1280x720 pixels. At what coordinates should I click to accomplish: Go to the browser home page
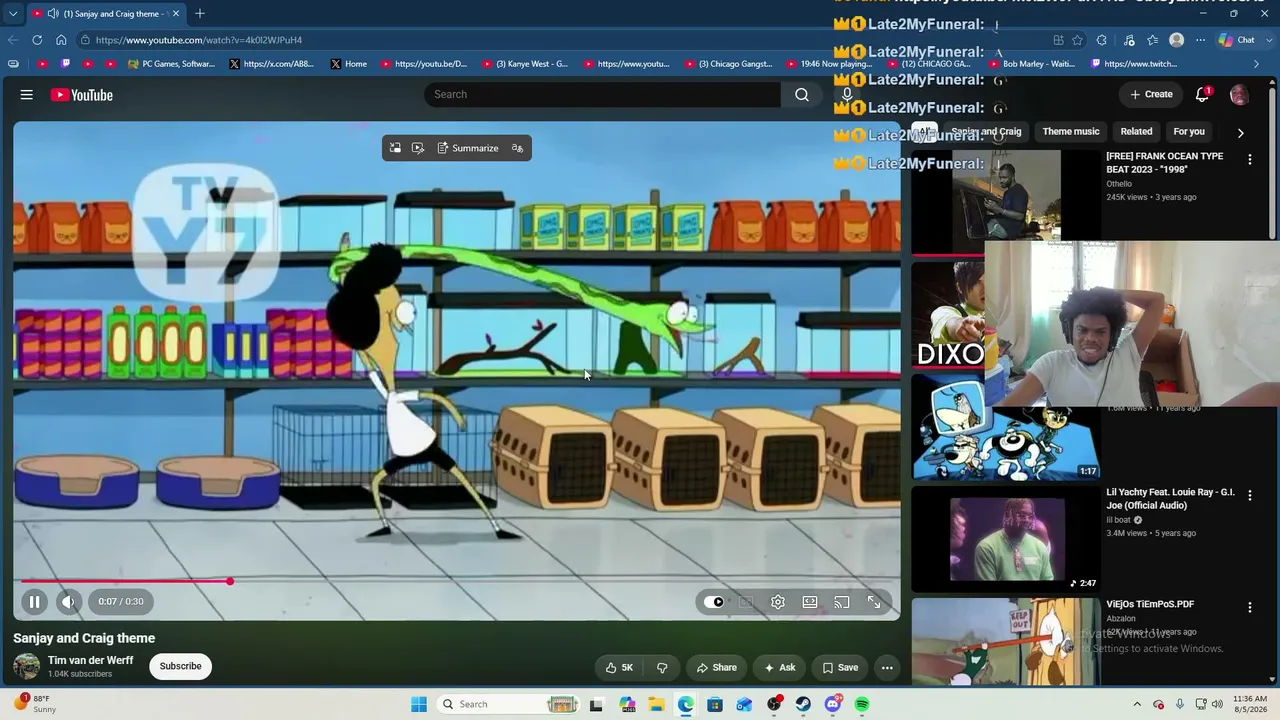(x=61, y=40)
